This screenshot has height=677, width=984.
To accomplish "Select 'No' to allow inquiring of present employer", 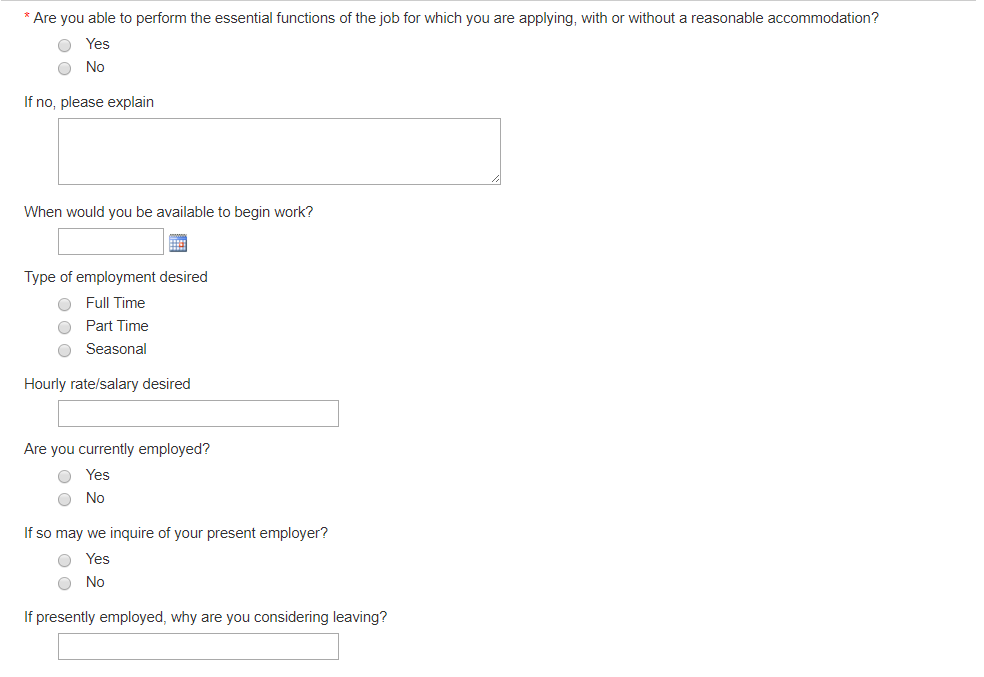I will 64,582.
